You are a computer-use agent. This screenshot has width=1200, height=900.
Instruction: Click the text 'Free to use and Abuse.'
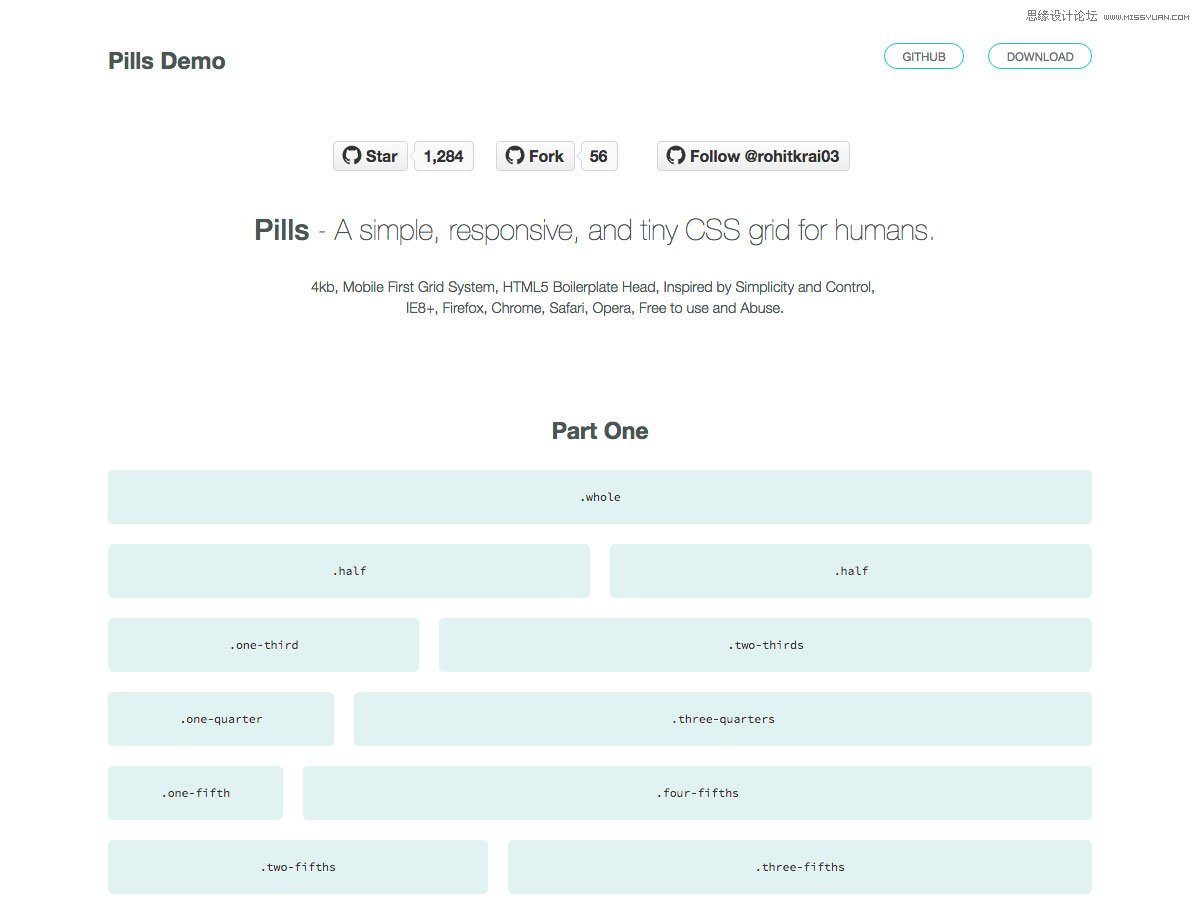(711, 308)
